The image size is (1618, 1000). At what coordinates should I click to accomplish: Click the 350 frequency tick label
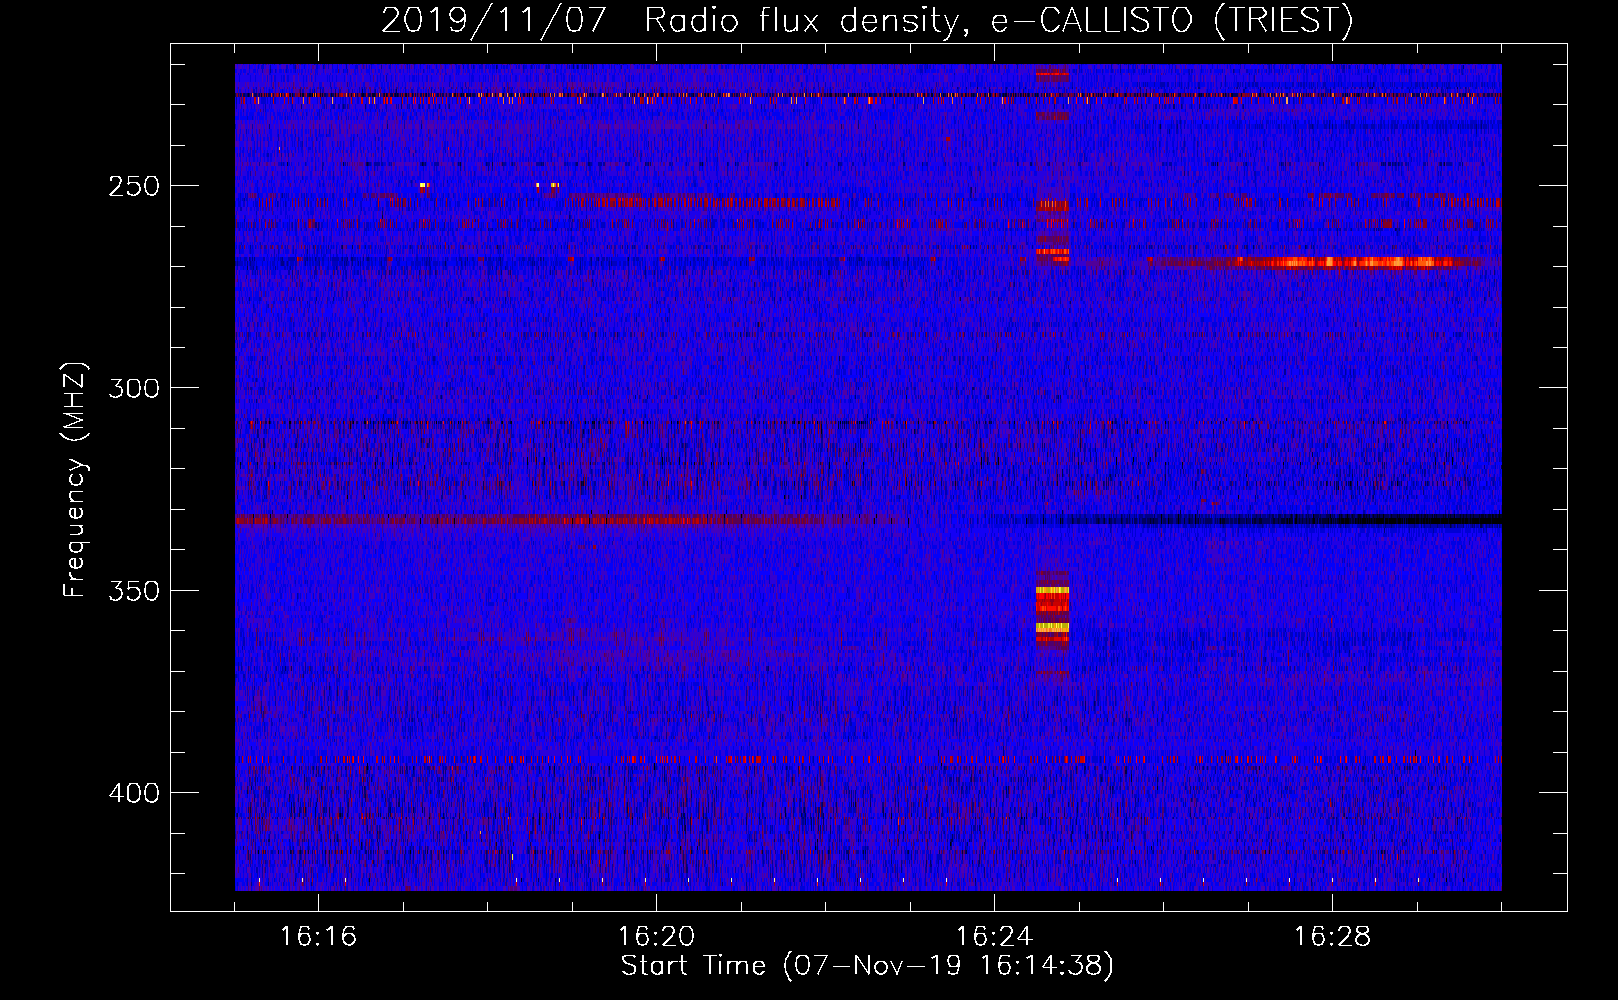pyautogui.click(x=134, y=591)
